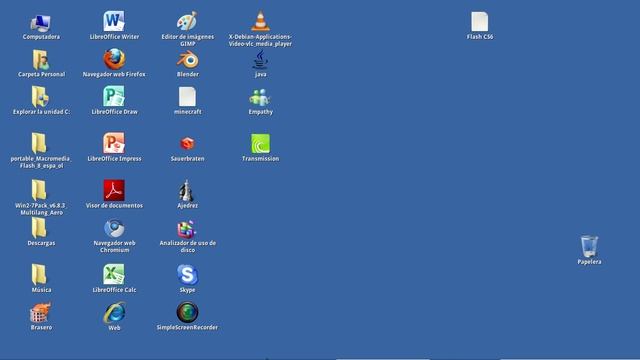
Task: Click the java icon
Action: coord(260,60)
